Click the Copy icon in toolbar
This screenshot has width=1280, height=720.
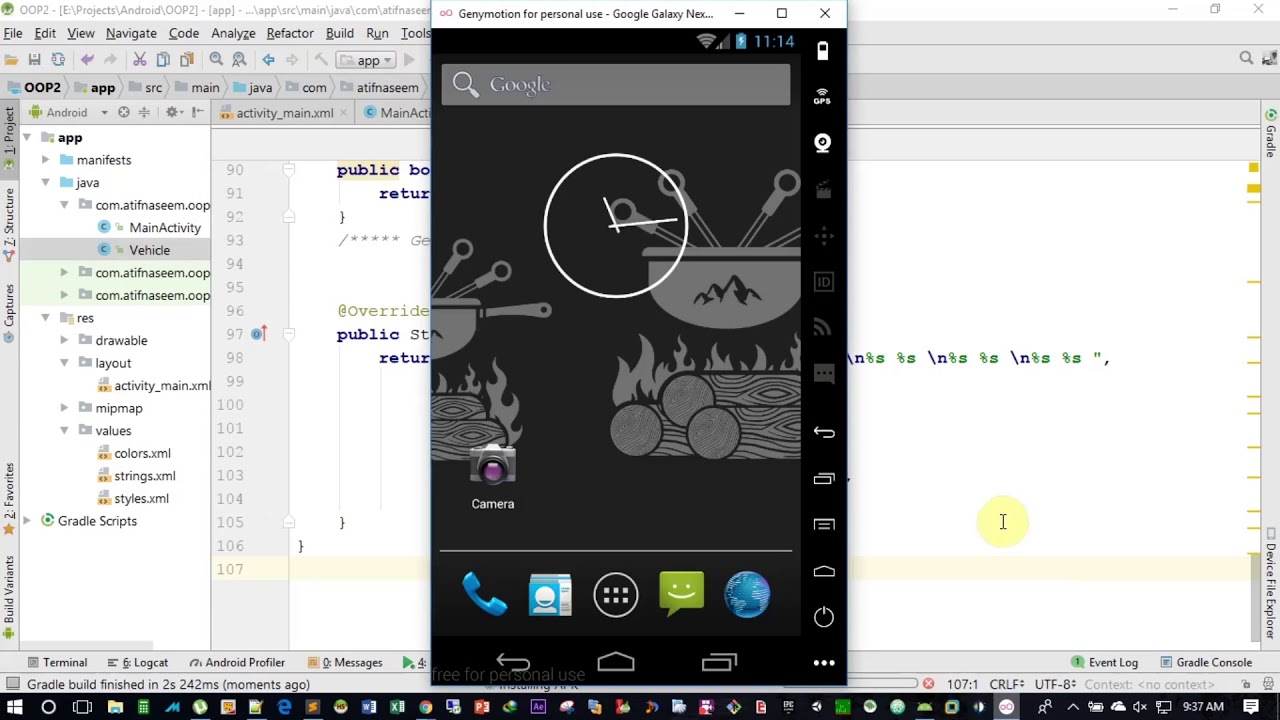(163, 60)
